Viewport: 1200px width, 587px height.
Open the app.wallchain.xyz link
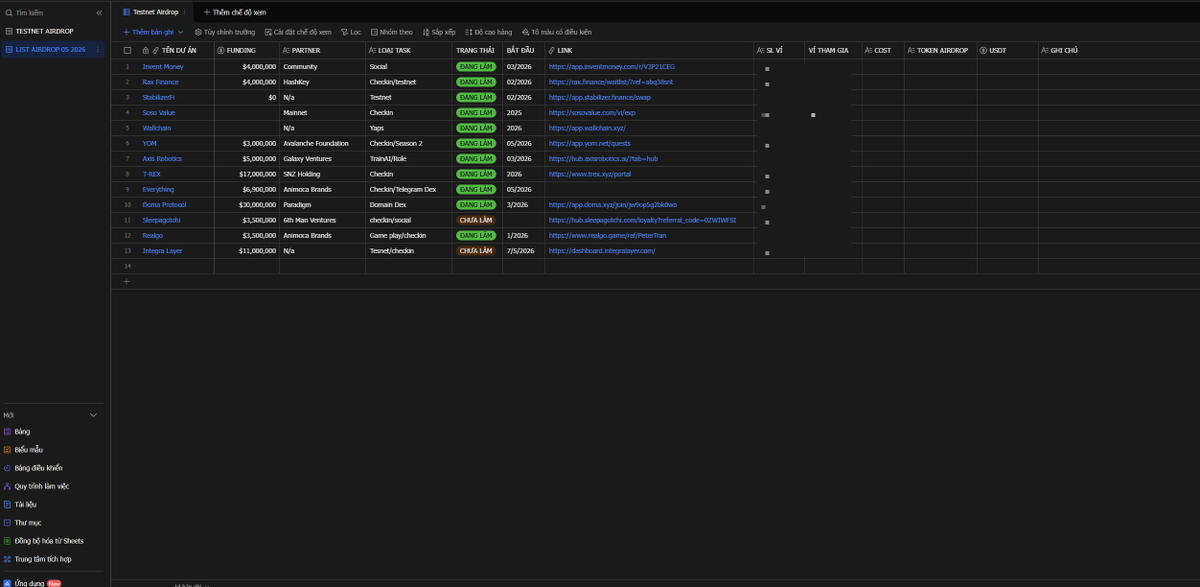pyautogui.click(x=587, y=128)
